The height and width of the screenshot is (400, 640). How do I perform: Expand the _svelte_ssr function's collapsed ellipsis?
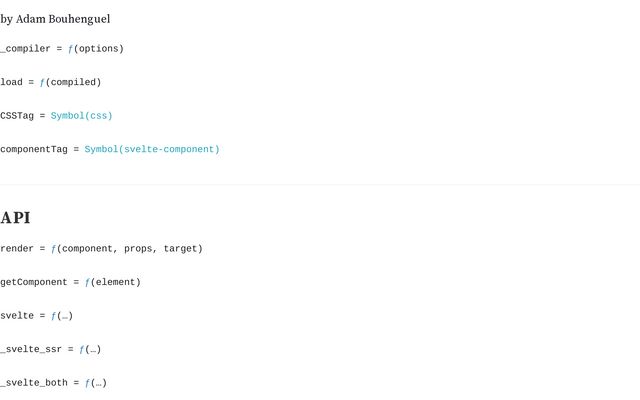point(93,349)
